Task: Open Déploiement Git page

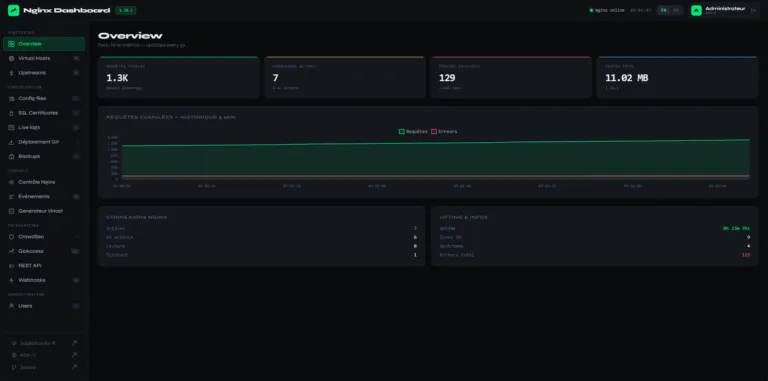Action: coord(44,142)
